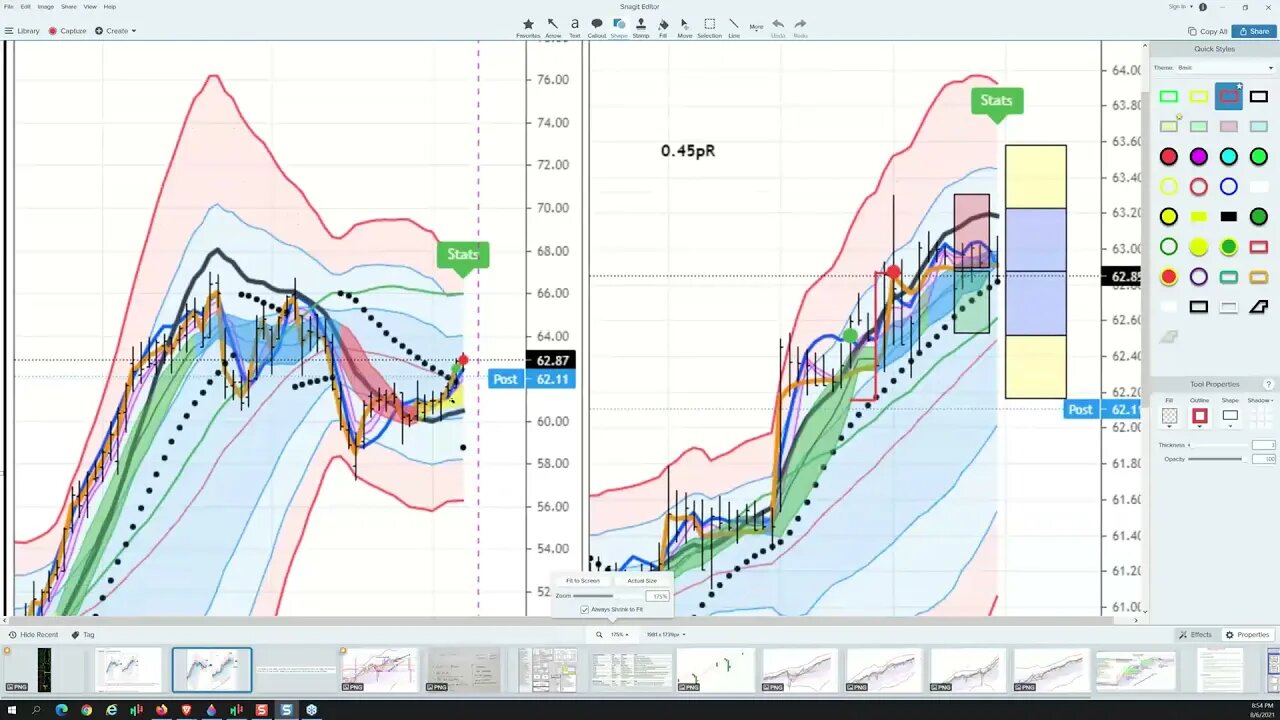Viewport: 1280px width, 720px height.
Task: Open the Share menu
Action: pos(68,6)
